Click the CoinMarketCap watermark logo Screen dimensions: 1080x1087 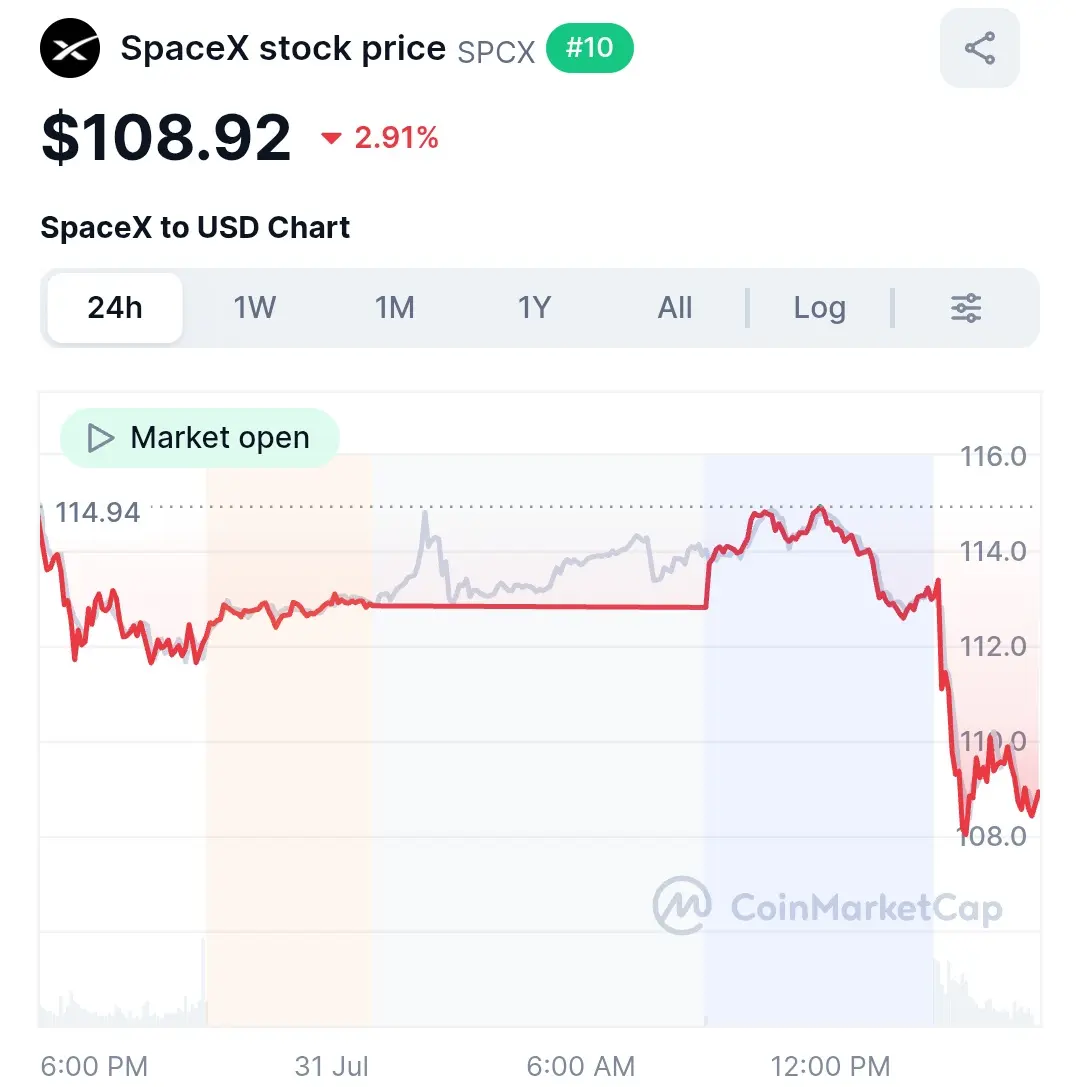pyautogui.click(x=828, y=906)
